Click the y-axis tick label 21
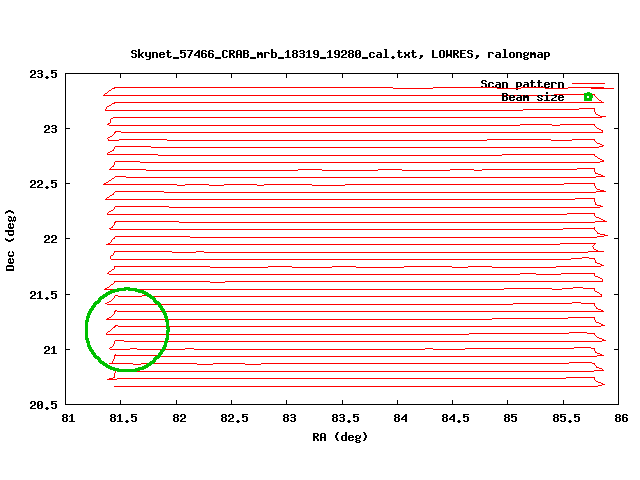Screen dimensions: 640x480 51,350
